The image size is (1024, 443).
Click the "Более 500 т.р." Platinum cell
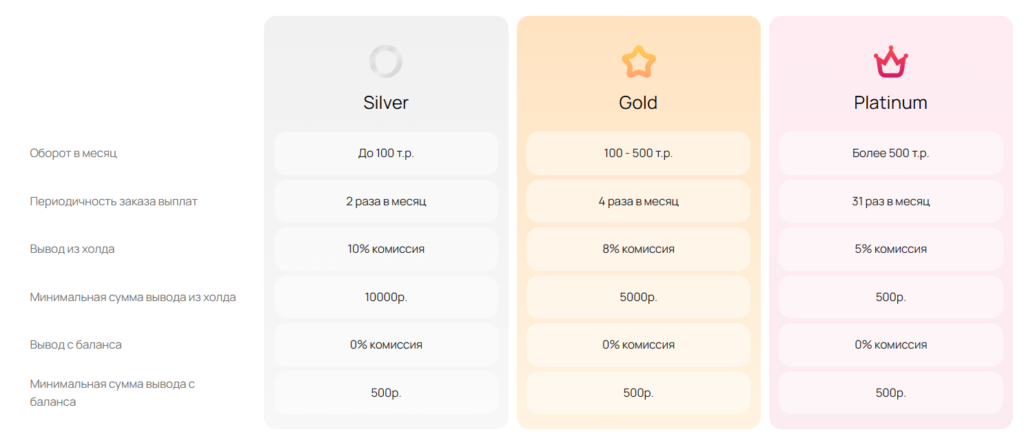coord(891,154)
